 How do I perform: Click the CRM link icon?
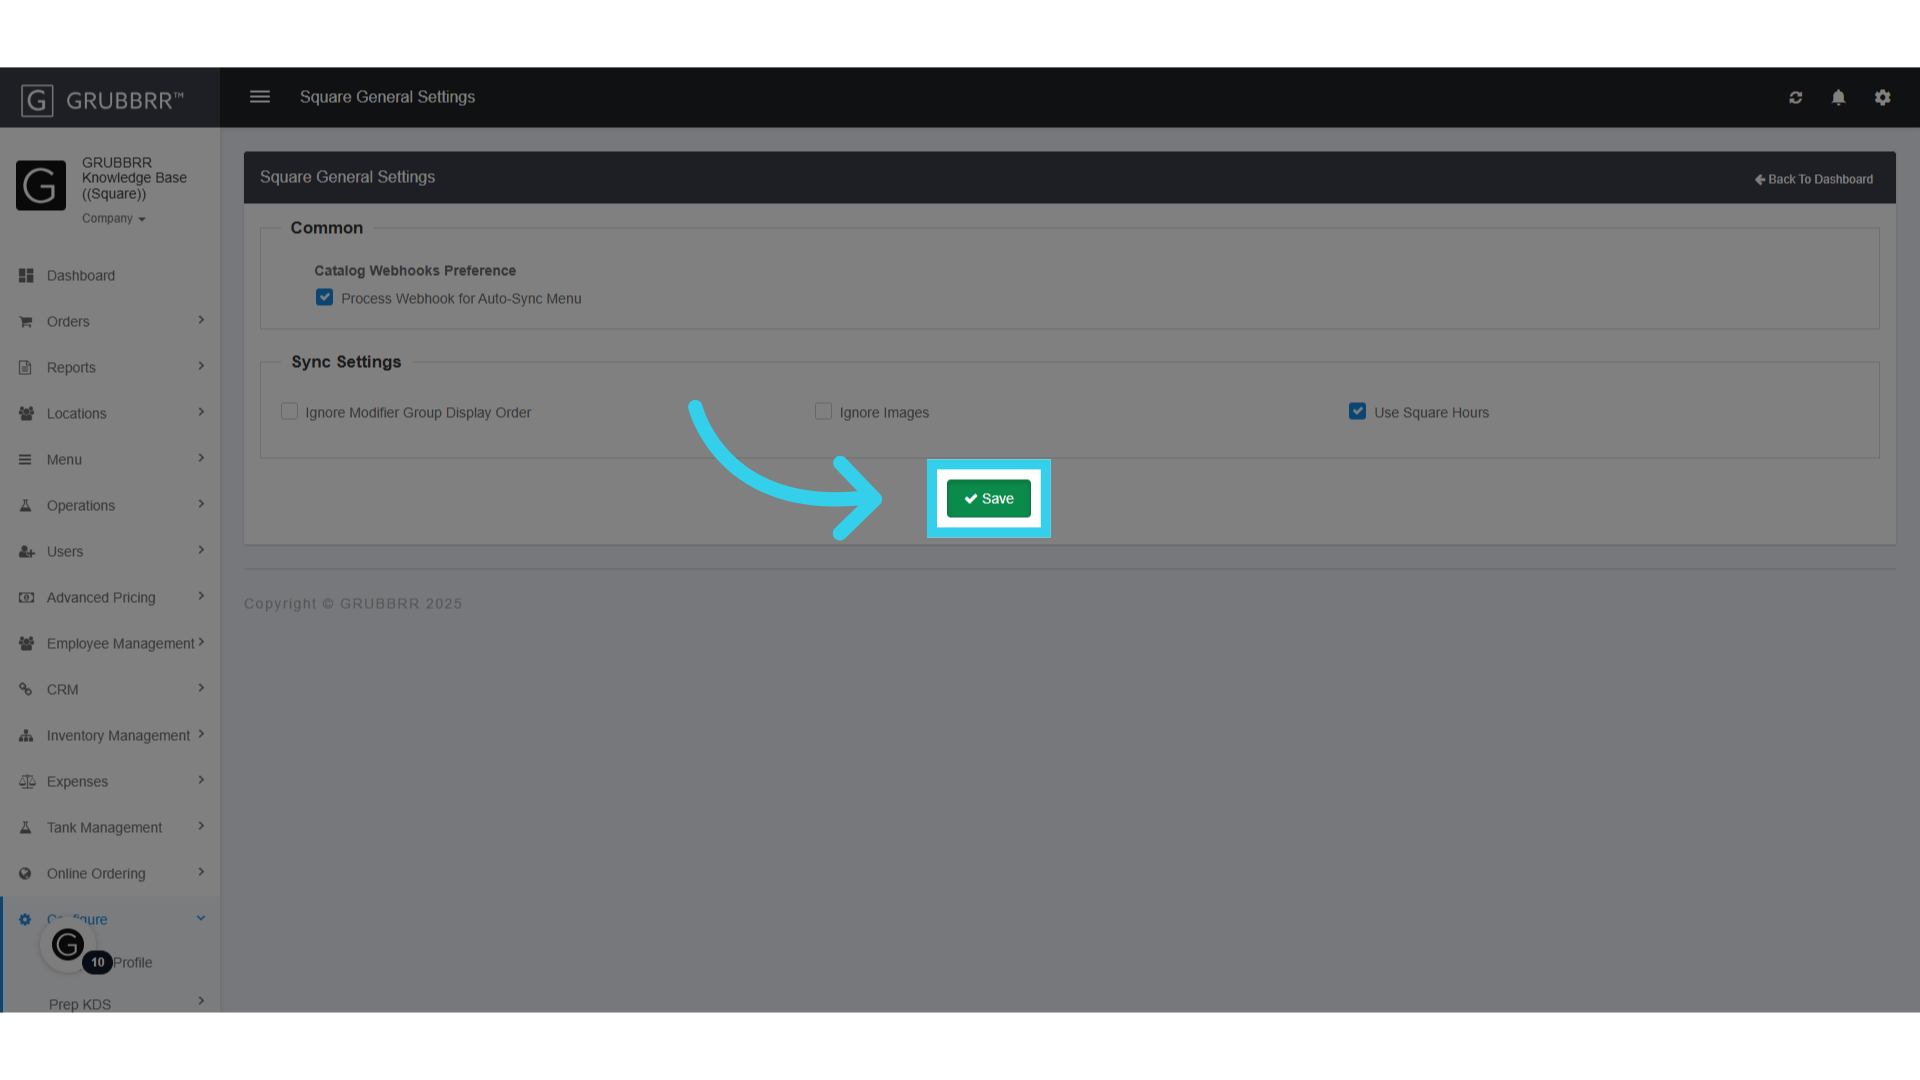(x=26, y=689)
